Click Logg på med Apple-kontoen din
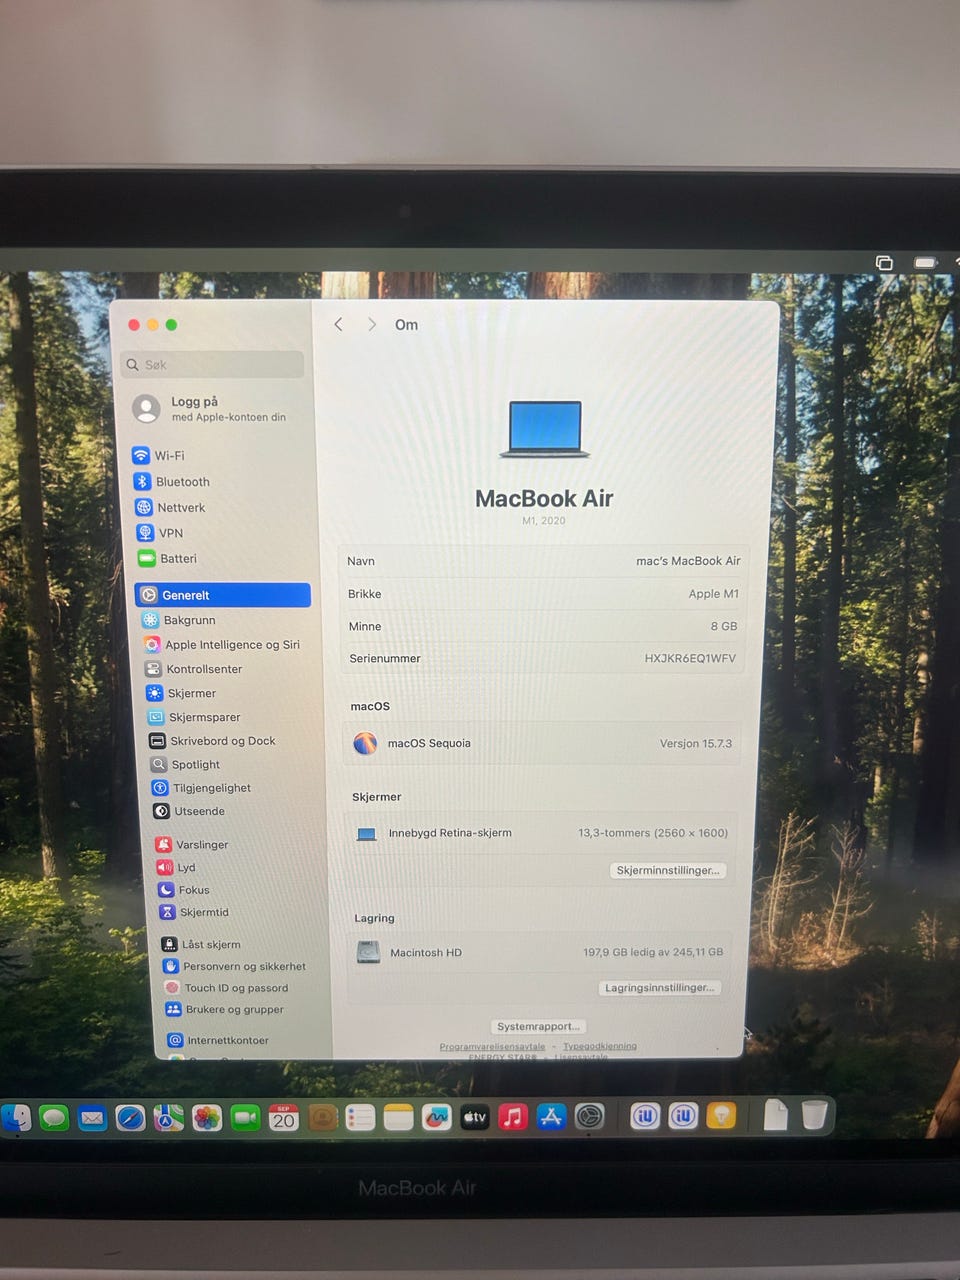 click(211, 408)
